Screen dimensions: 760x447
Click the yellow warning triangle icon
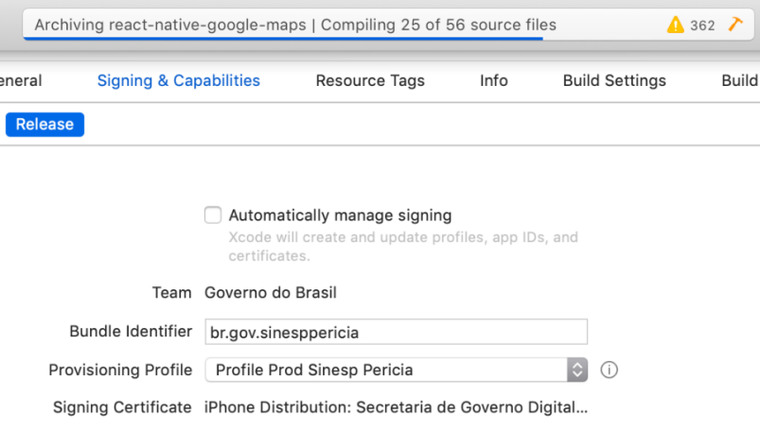(676, 25)
